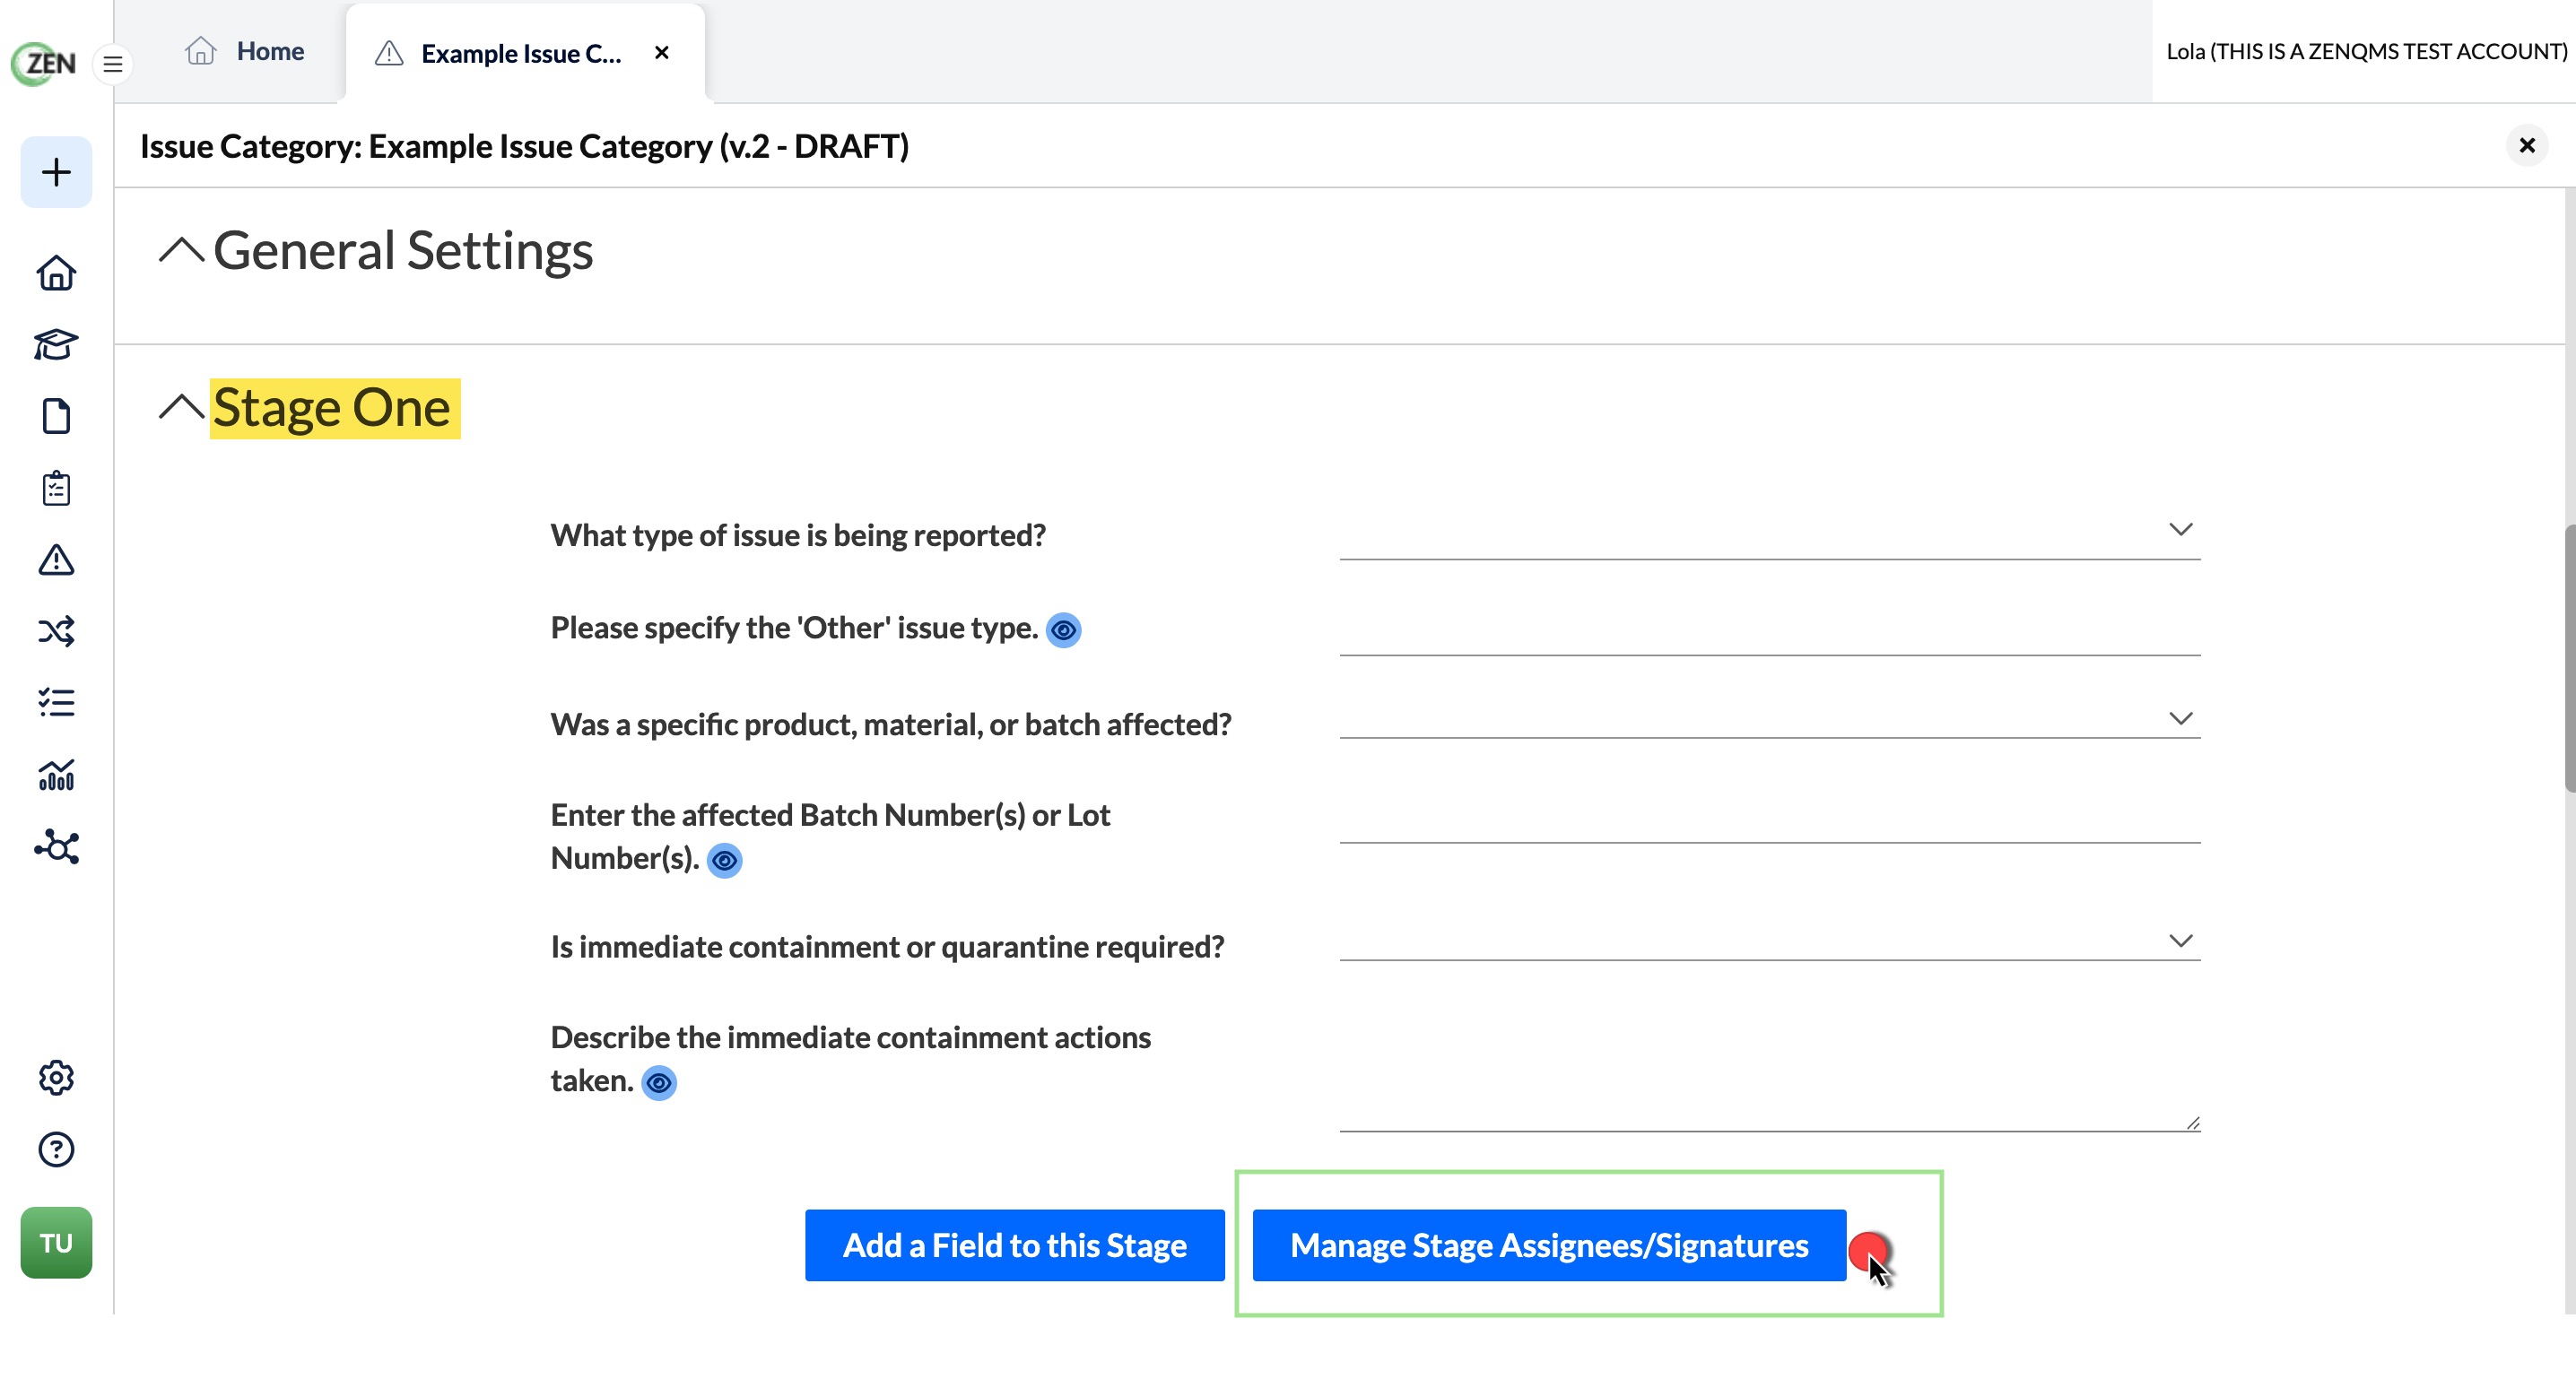Toggle the hamburger sidebar menu button
Viewport: 2576px width, 1379px height.
pyautogui.click(x=113, y=64)
